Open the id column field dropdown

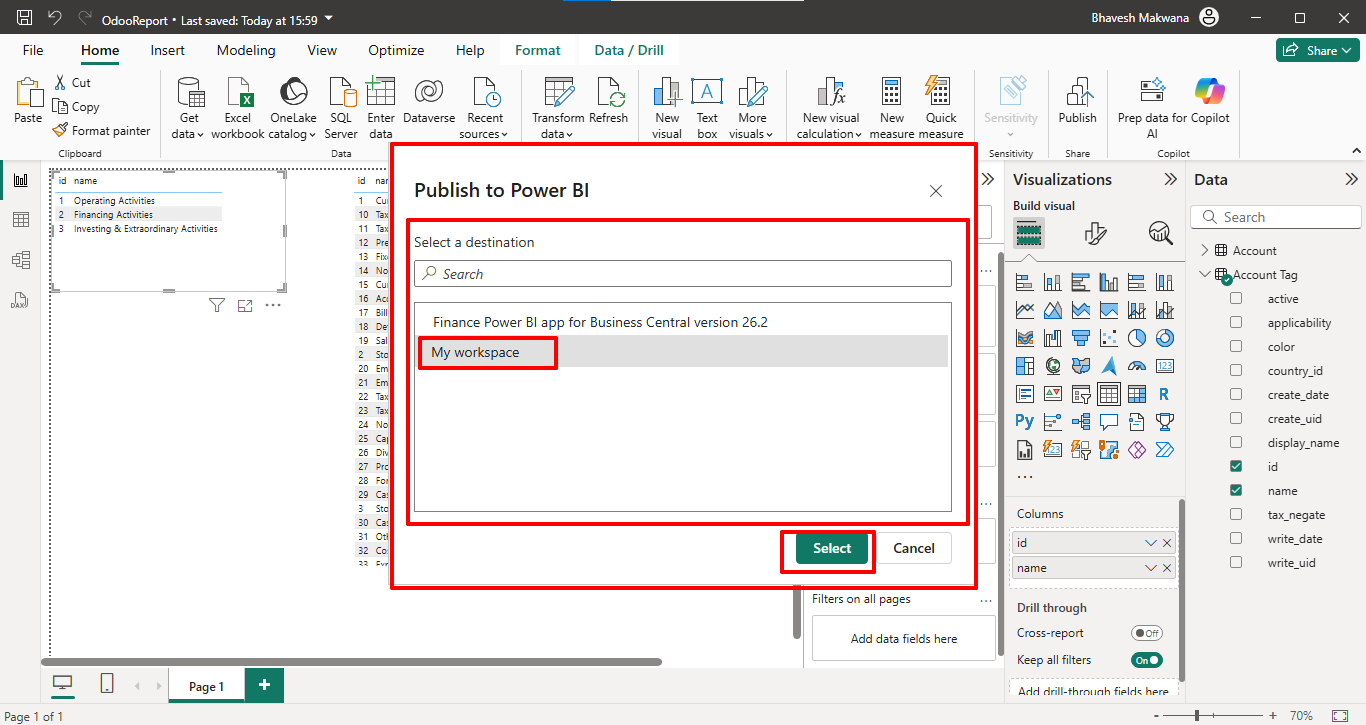(1151, 543)
